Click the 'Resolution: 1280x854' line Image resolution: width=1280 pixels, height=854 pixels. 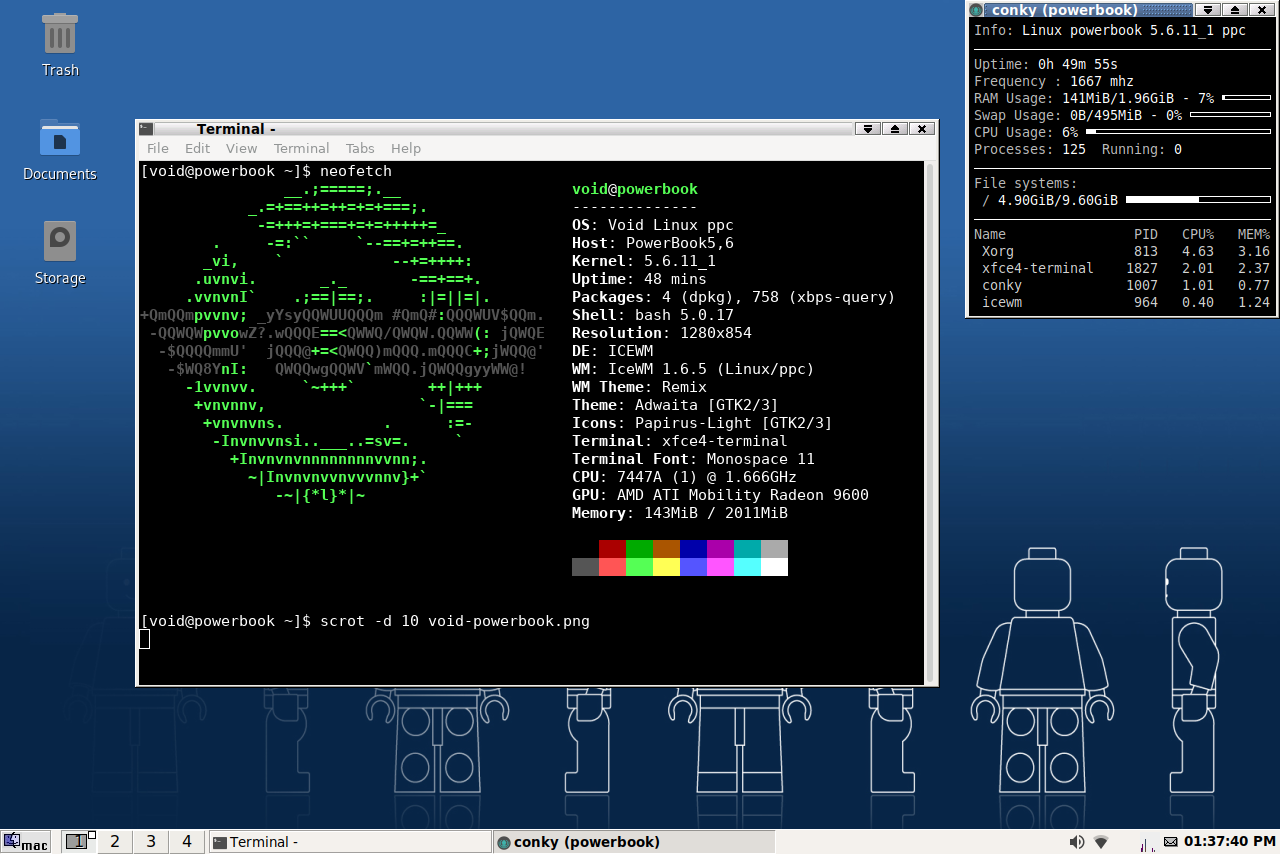662,333
